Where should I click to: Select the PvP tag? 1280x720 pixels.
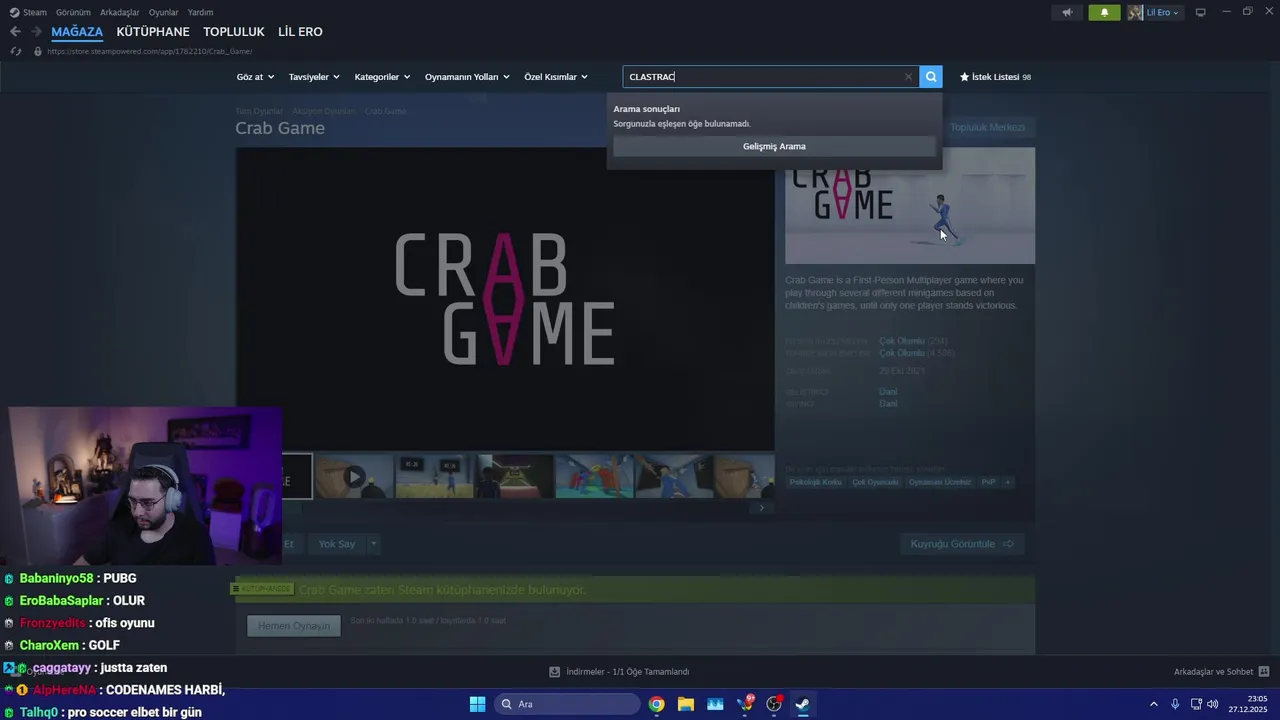tap(988, 482)
